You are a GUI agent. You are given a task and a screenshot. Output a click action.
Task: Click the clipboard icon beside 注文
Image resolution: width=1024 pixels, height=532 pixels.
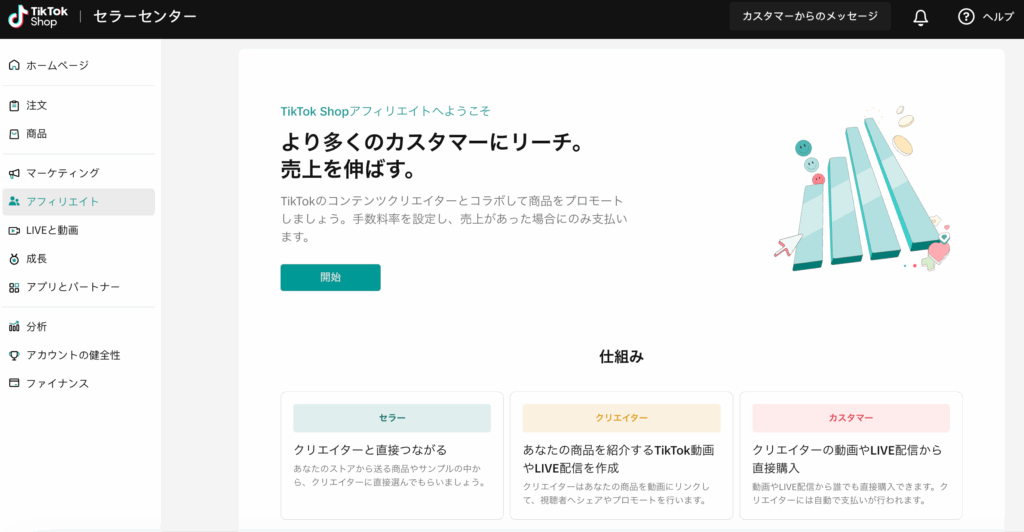click(14, 105)
